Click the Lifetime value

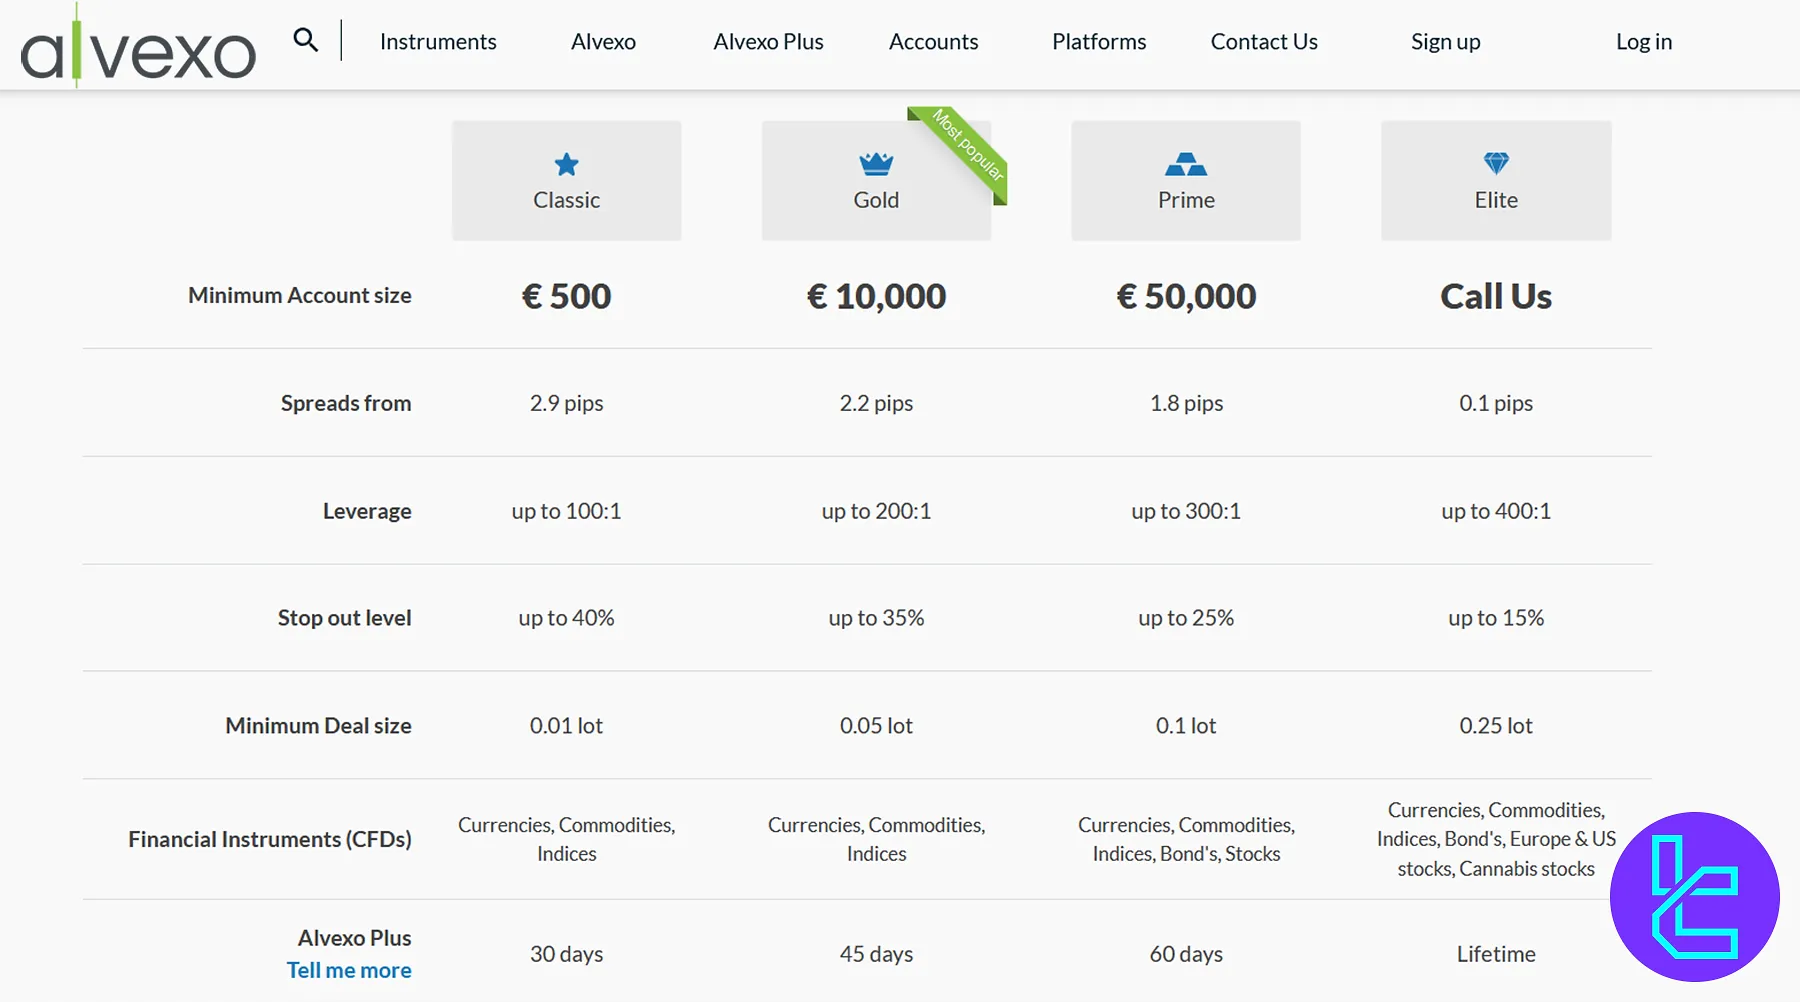coord(1496,954)
